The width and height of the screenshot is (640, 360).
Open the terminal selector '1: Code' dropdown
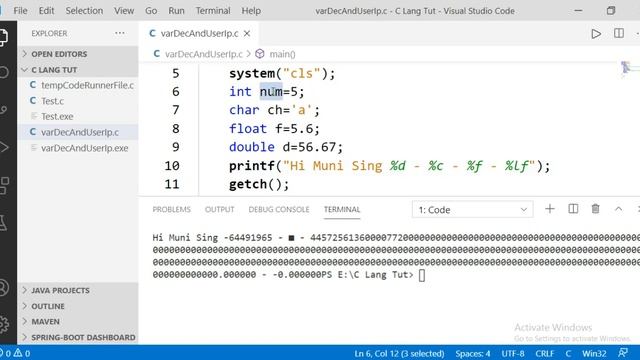point(472,210)
